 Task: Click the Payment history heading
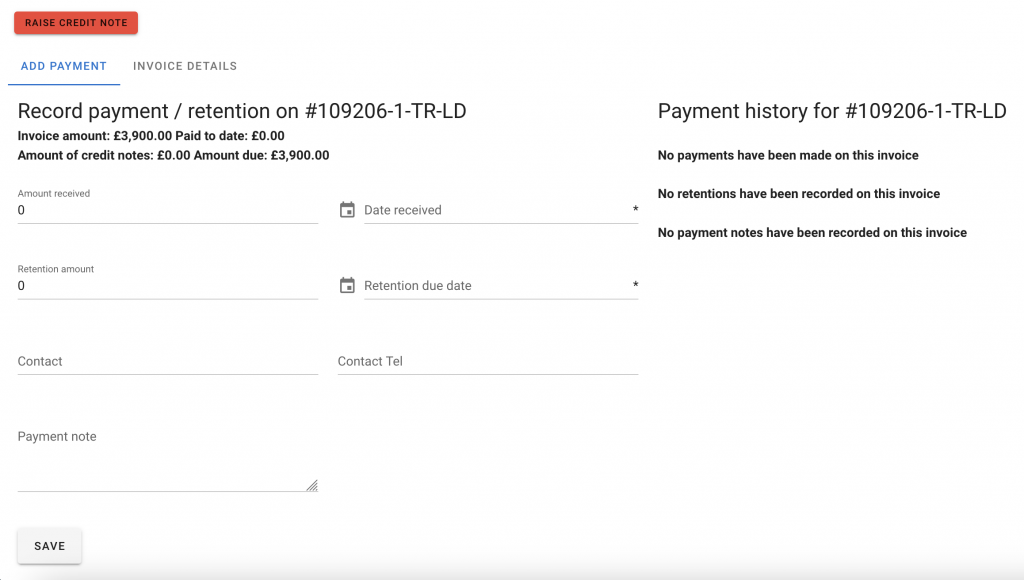831,111
